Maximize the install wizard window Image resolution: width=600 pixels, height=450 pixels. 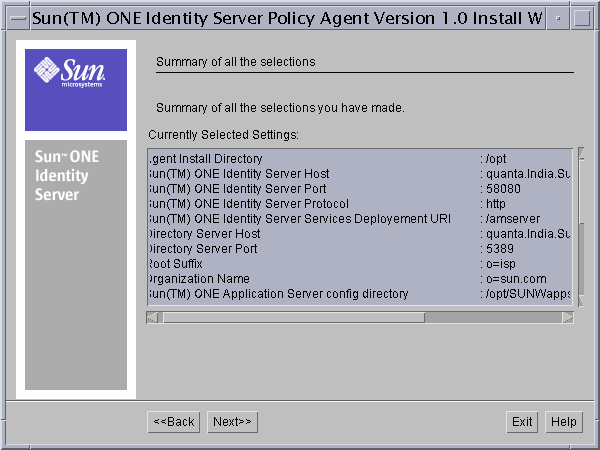point(582,18)
